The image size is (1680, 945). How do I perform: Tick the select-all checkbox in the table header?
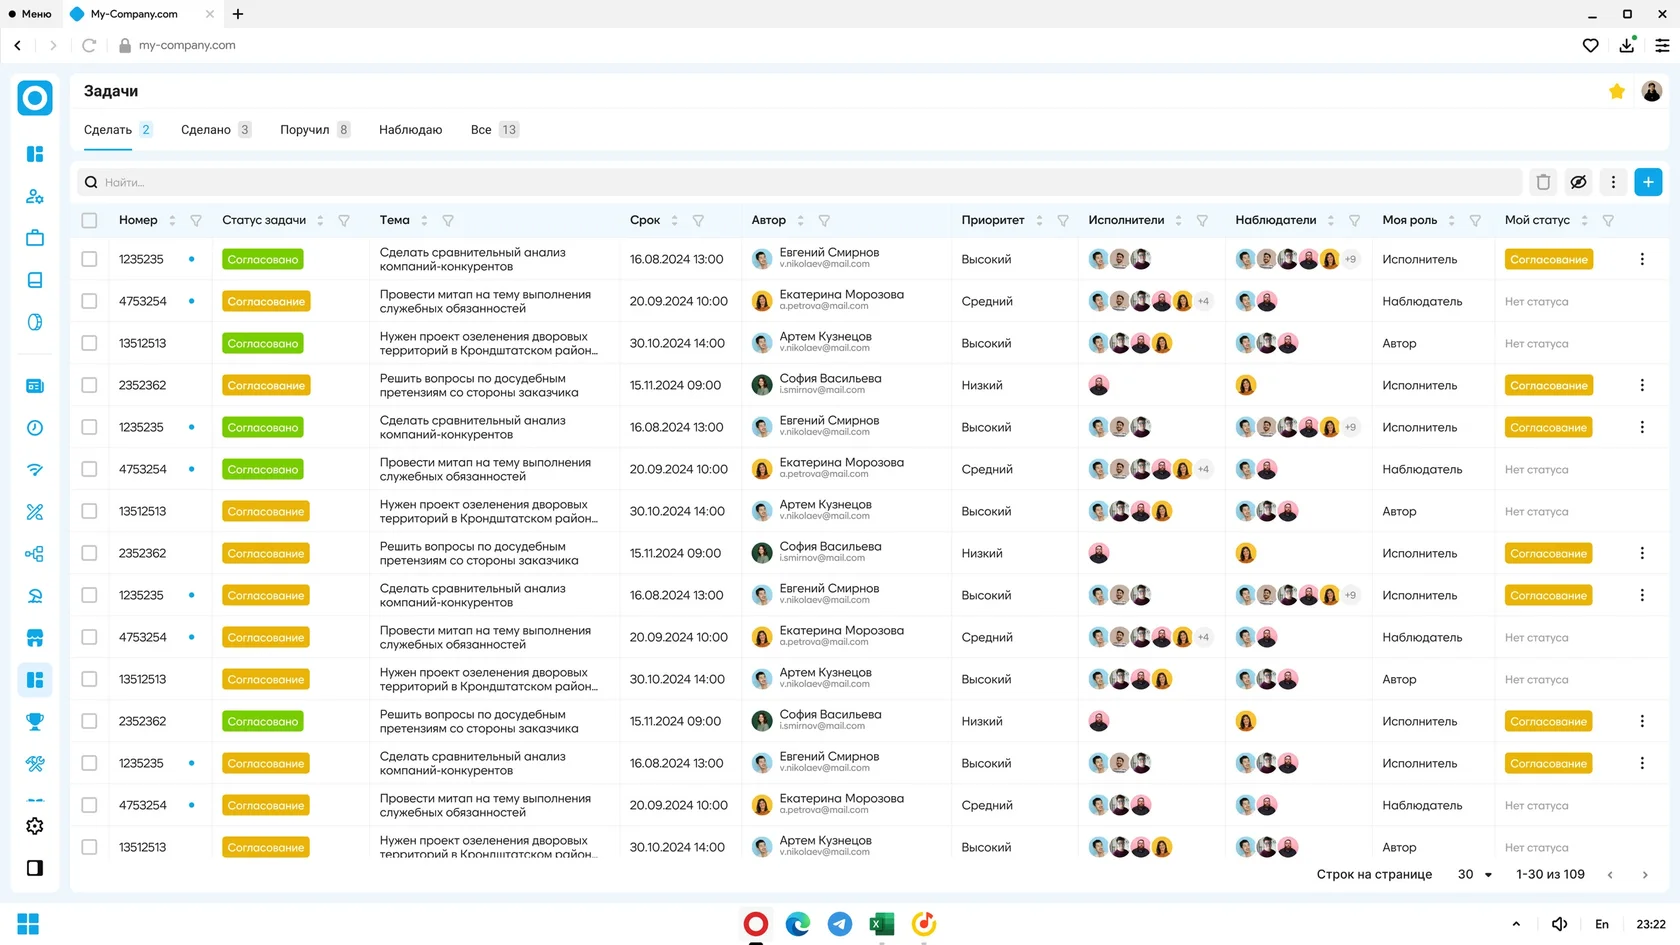89,220
